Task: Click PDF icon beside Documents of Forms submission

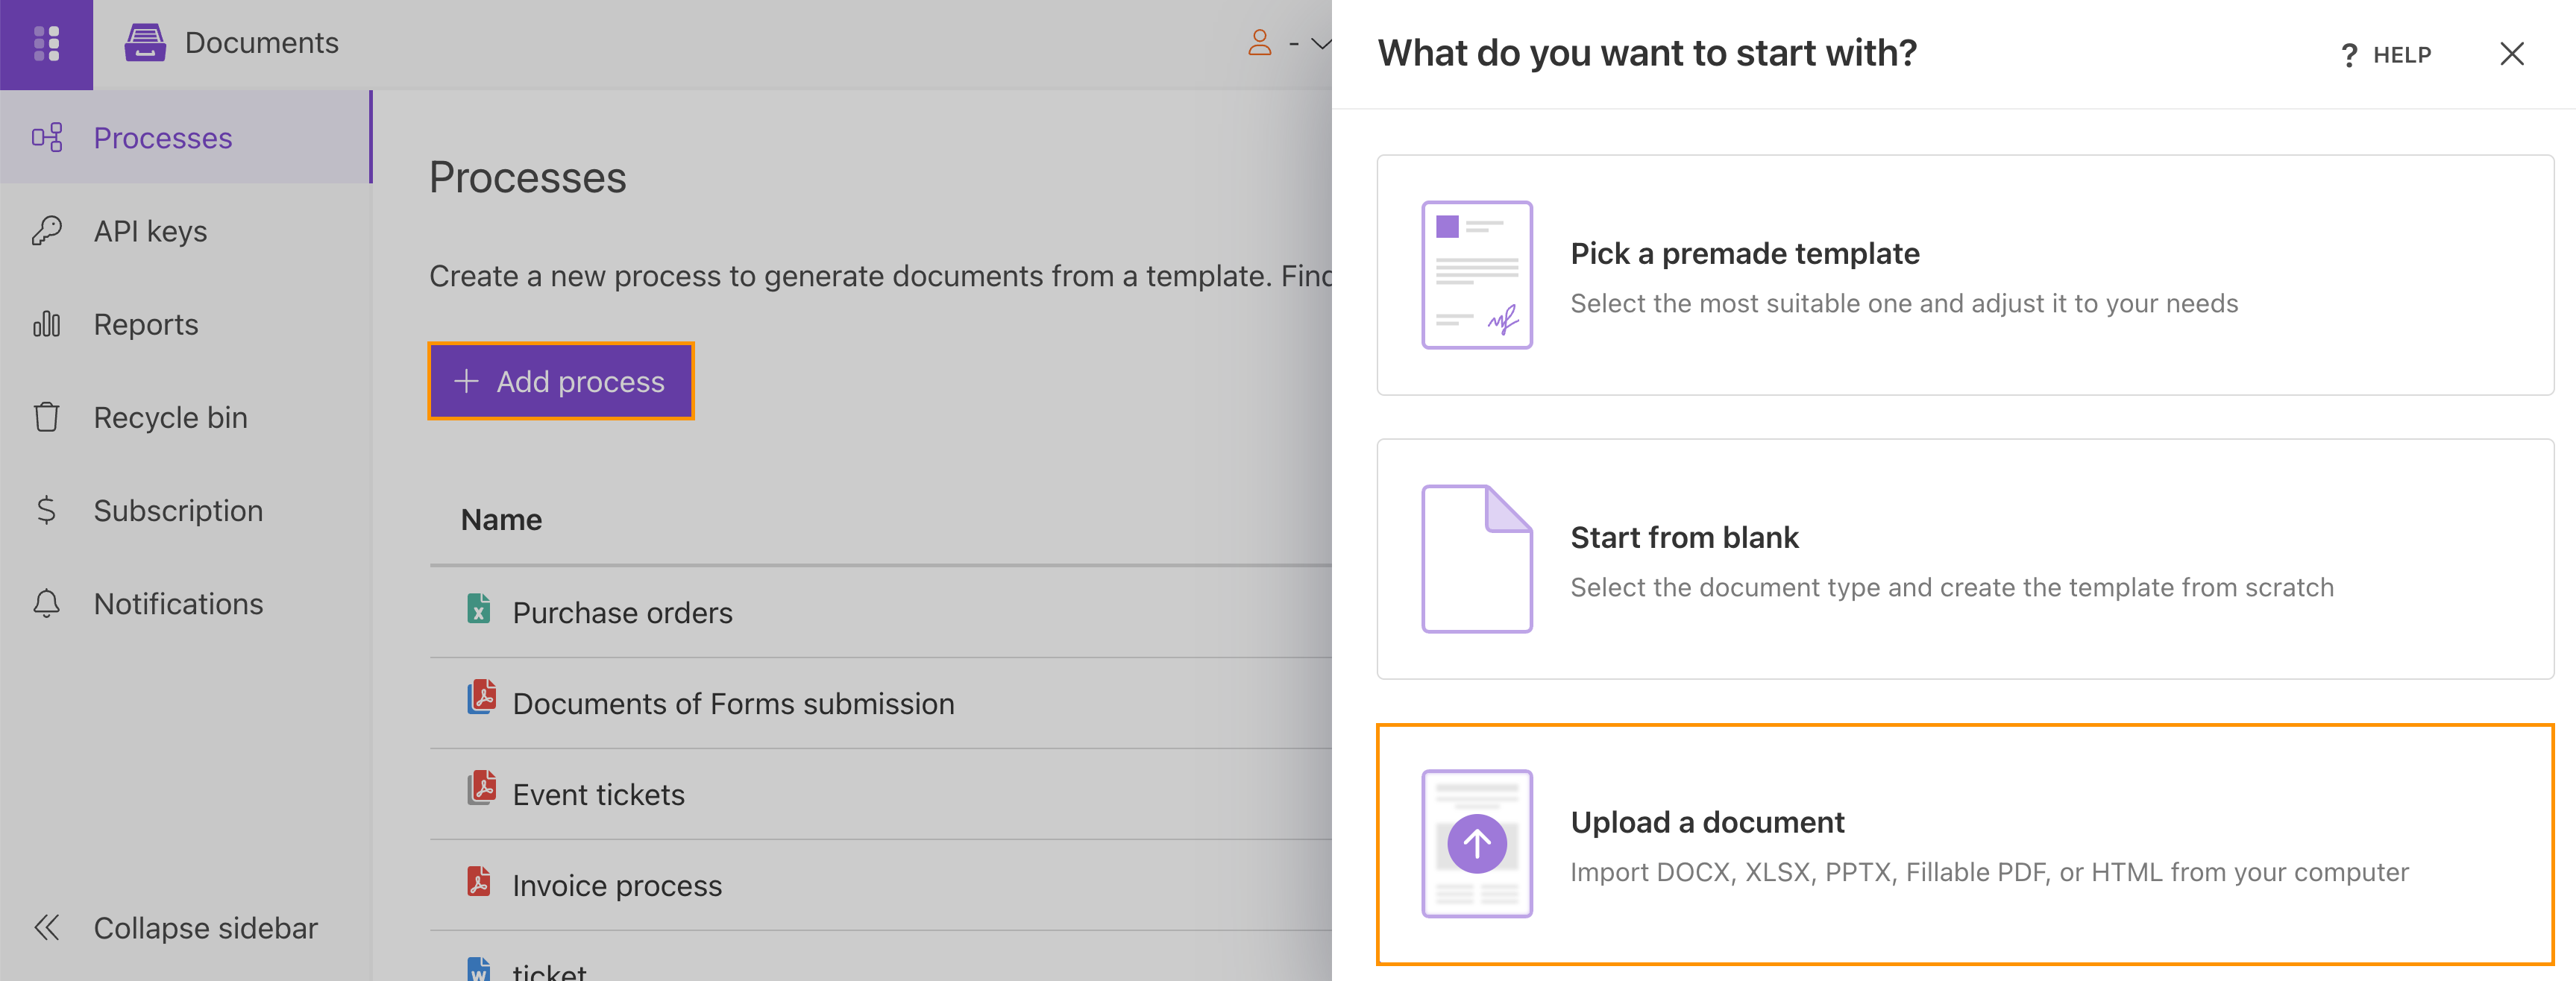Action: pyautogui.click(x=482, y=697)
